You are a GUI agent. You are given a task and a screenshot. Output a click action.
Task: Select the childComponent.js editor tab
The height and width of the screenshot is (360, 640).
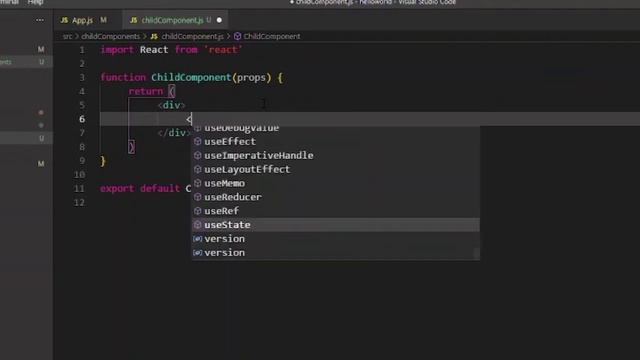(x=176, y=20)
